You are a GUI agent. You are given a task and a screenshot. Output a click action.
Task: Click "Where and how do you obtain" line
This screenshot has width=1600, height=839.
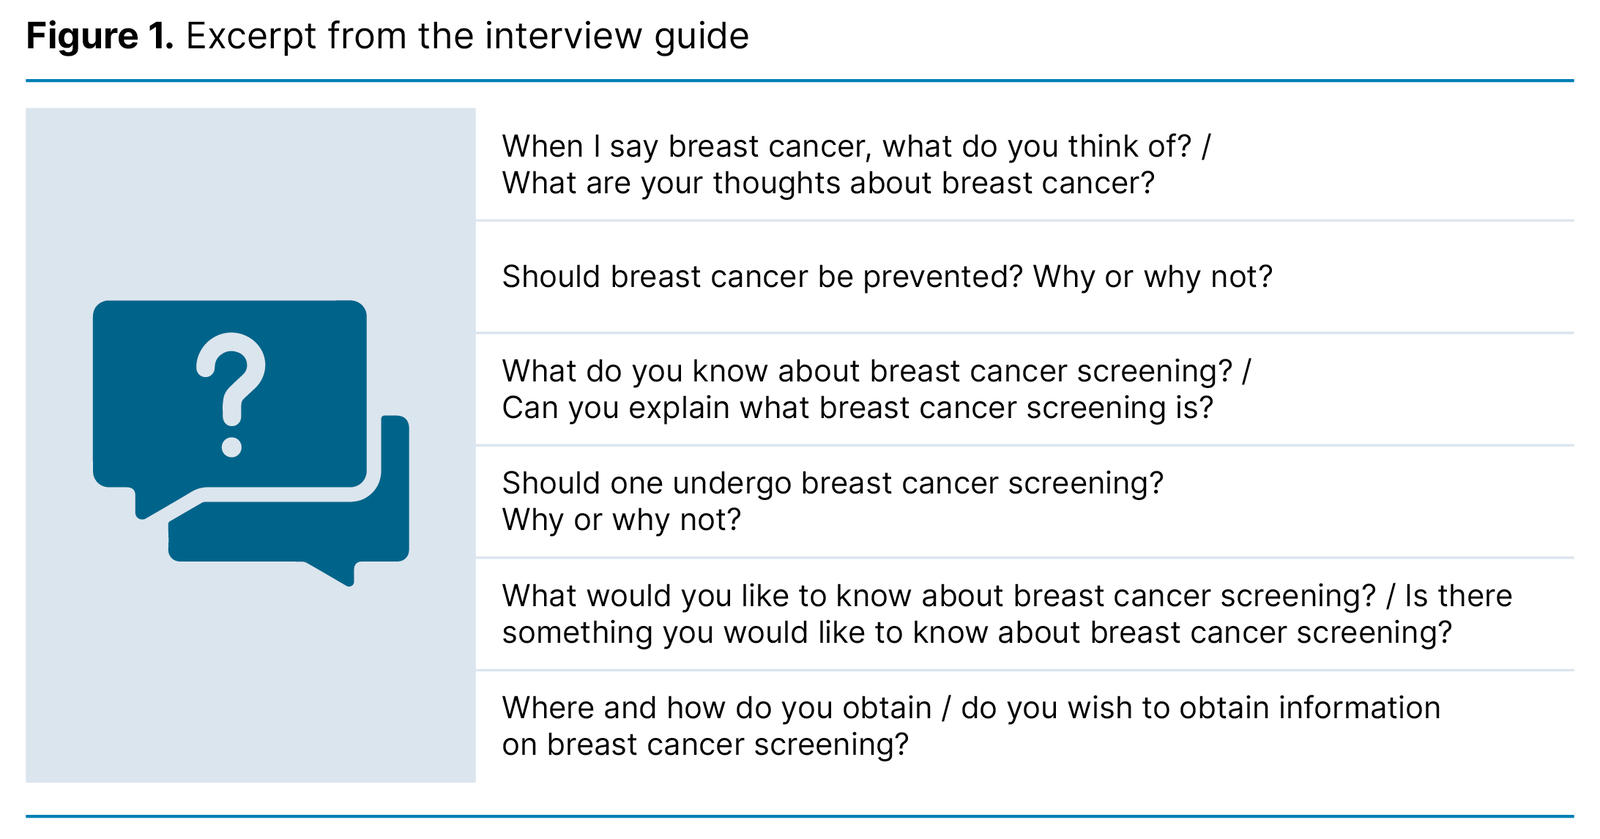point(970,708)
